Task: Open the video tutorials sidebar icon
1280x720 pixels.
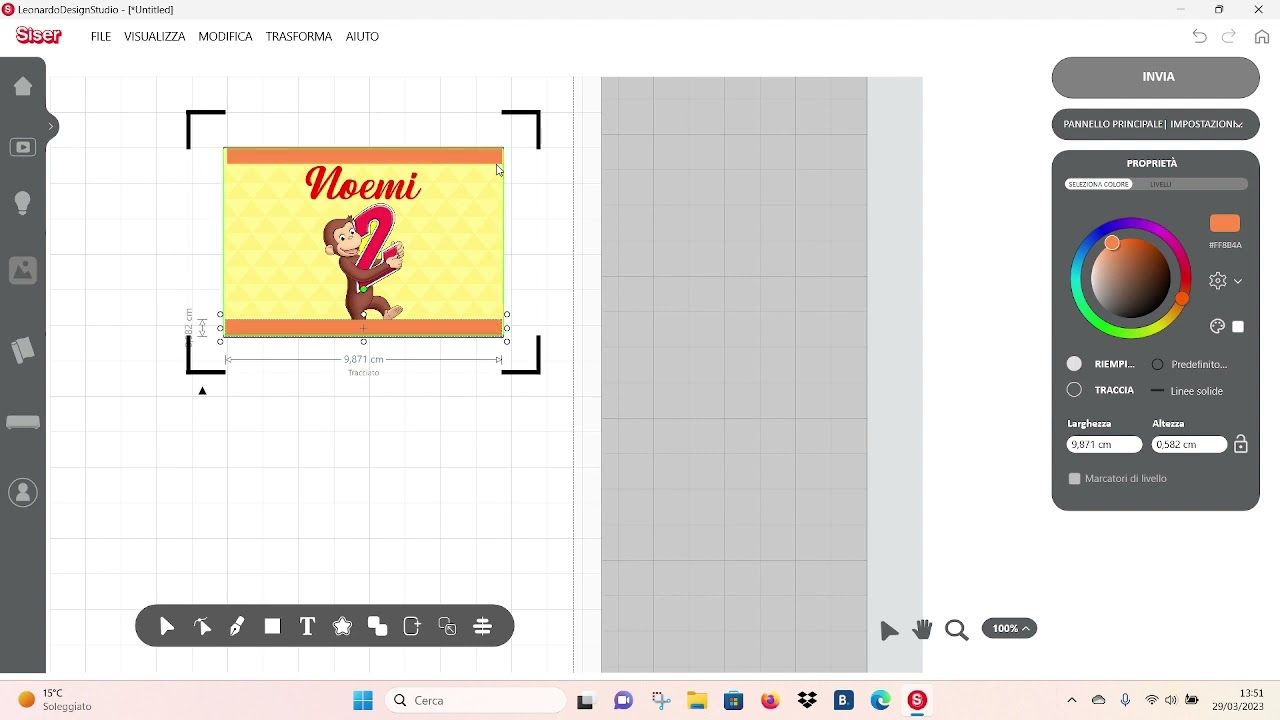Action: [23, 147]
